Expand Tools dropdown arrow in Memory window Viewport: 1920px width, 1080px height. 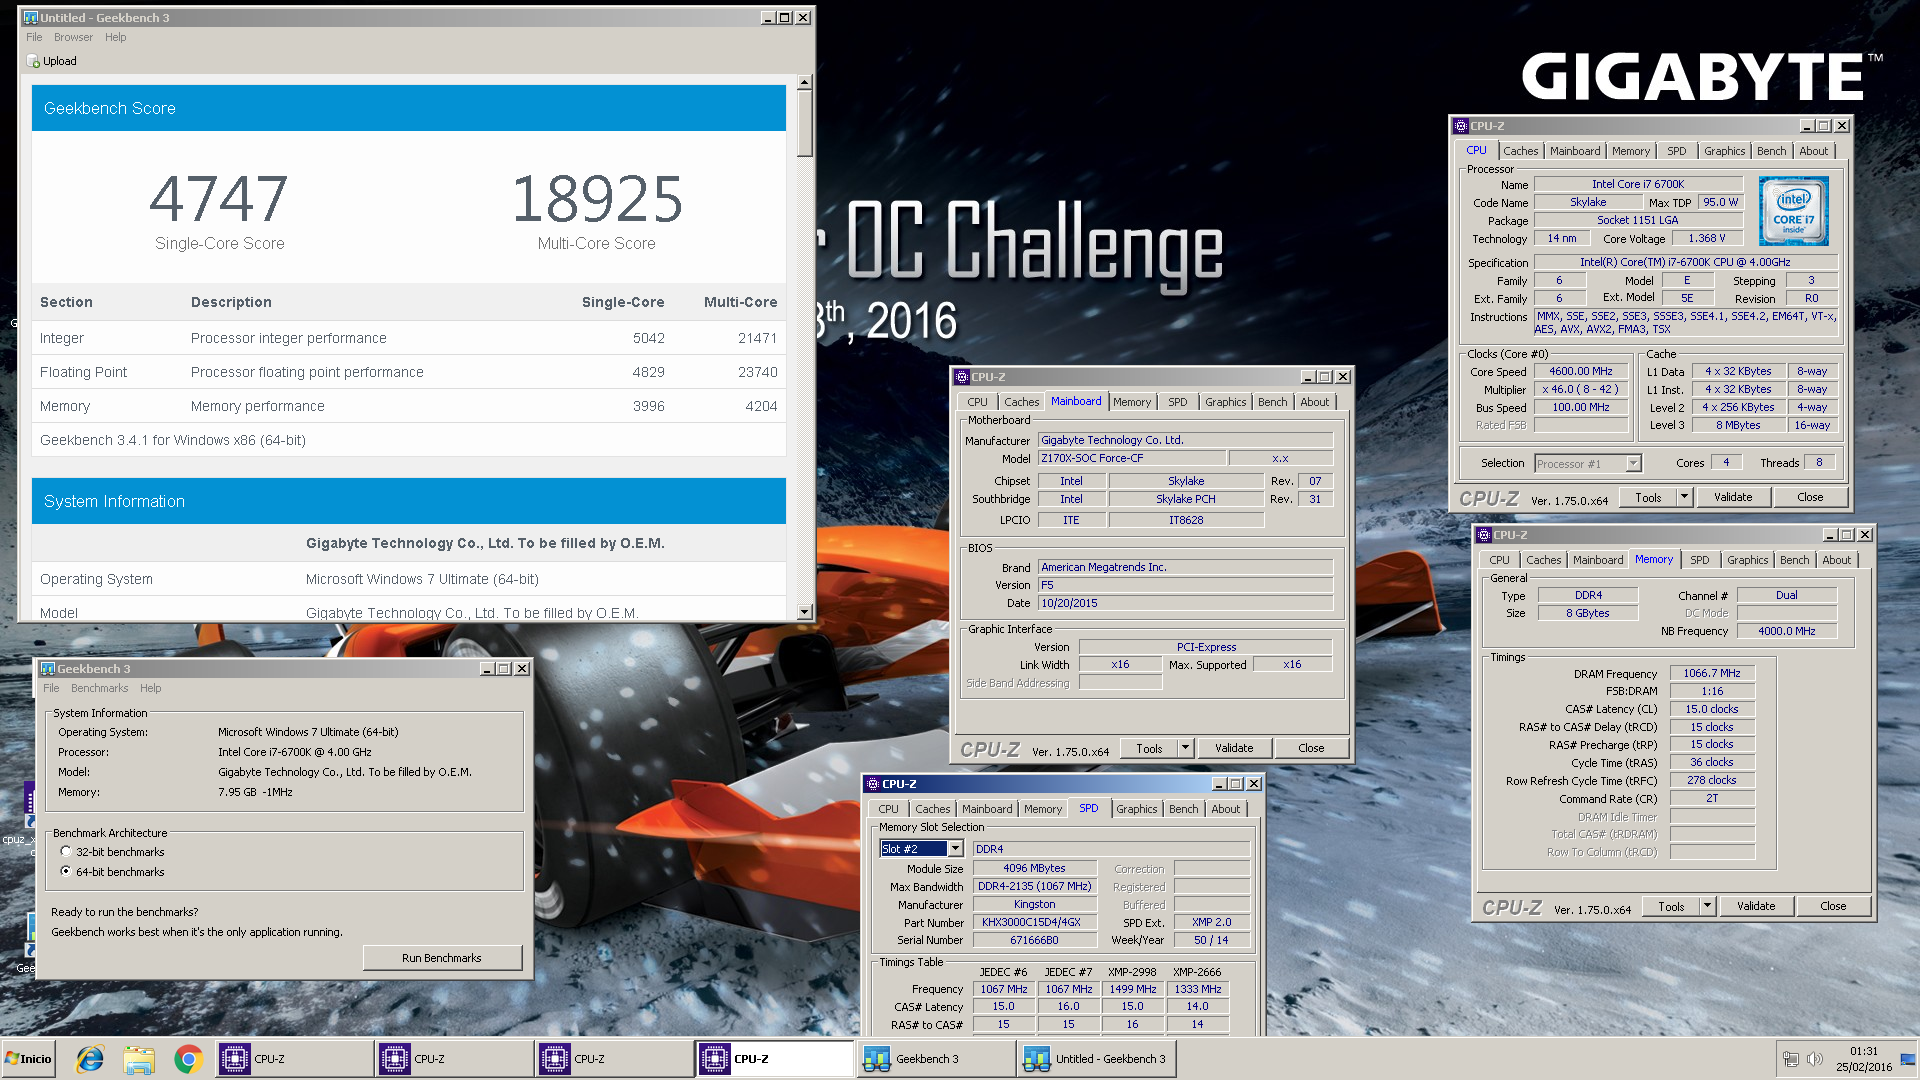(x=1707, y=906)
